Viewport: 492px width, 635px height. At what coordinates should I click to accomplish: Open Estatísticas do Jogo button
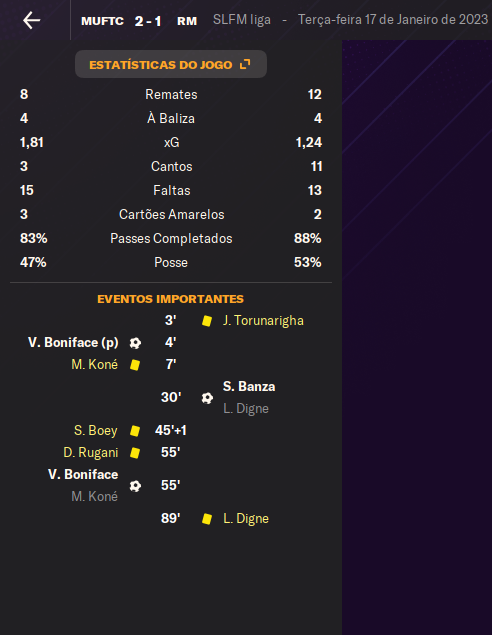171,64
